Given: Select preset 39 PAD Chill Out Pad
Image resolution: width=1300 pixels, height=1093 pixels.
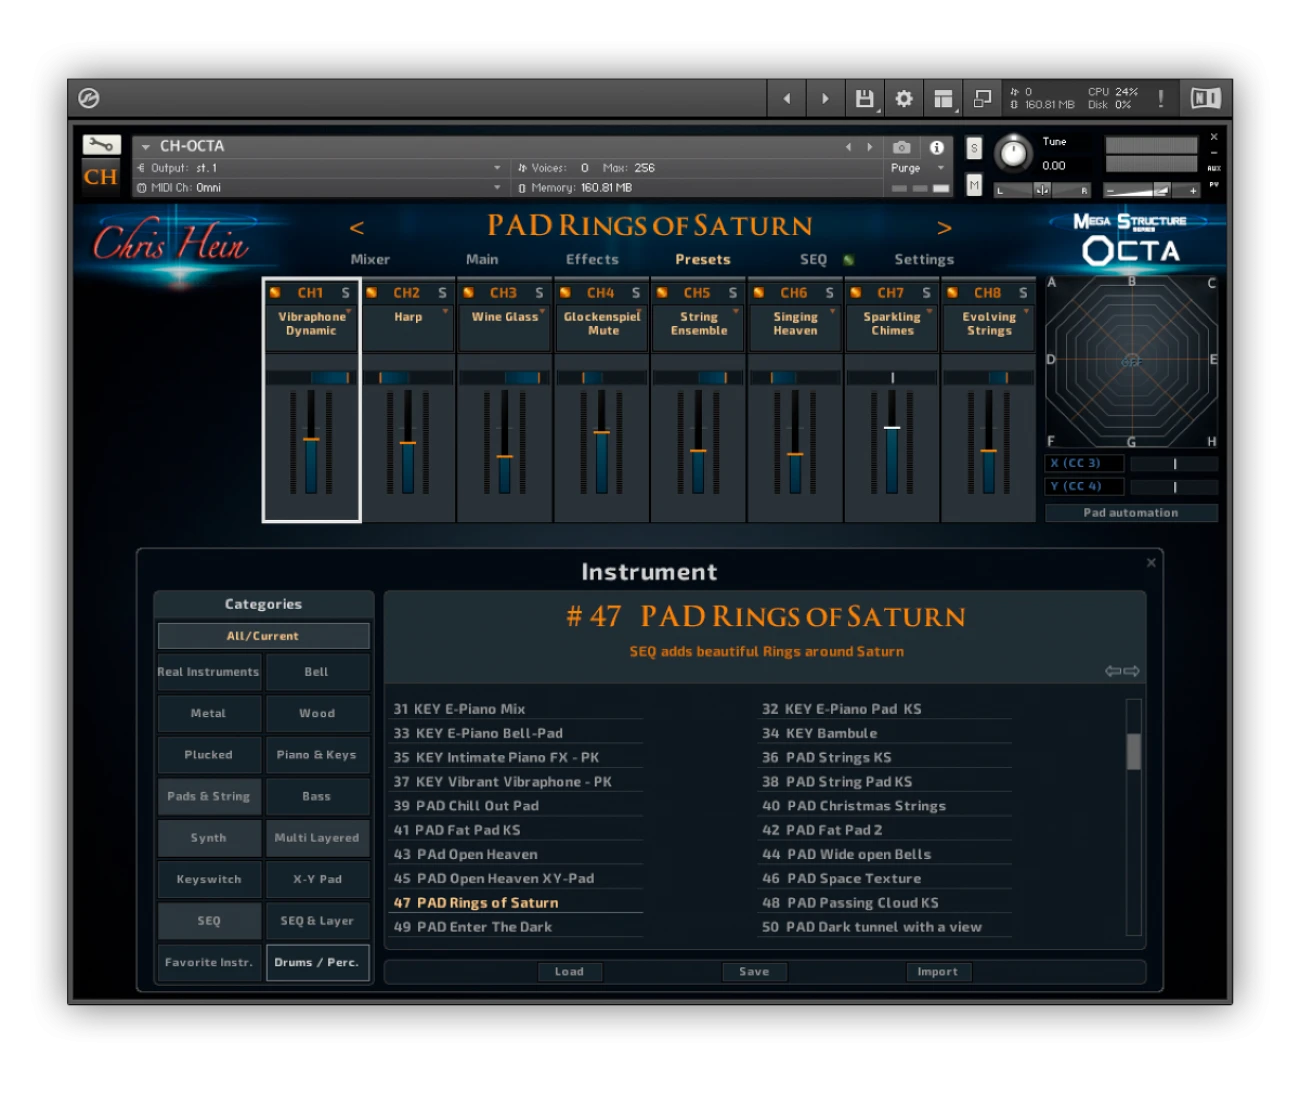Looking at the screenshot, I should [x=515, y=806].
